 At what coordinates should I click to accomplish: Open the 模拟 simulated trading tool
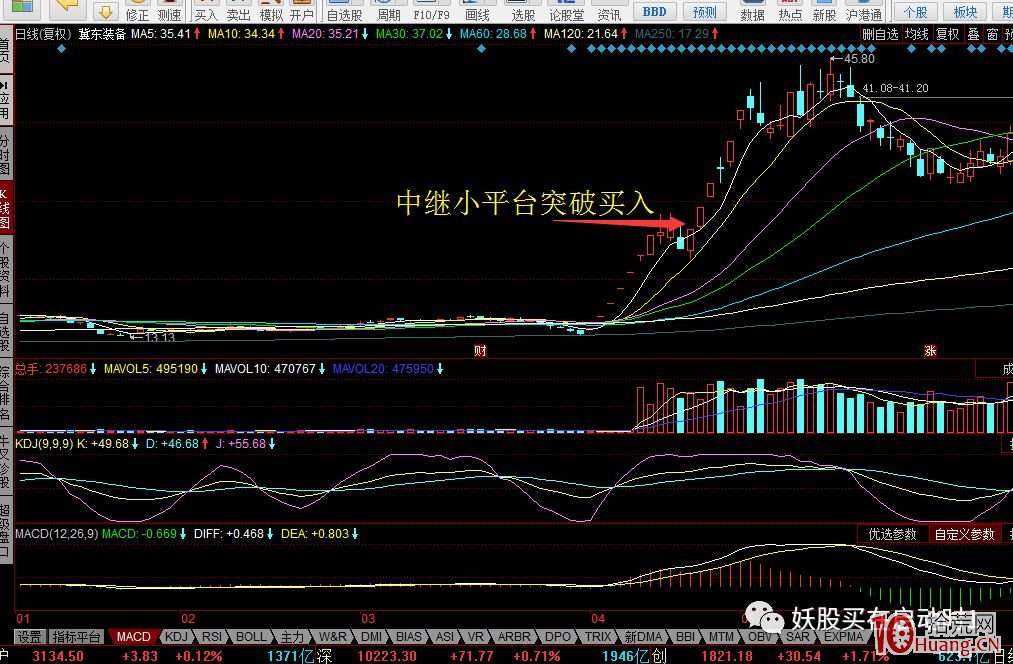coord(271,12)
